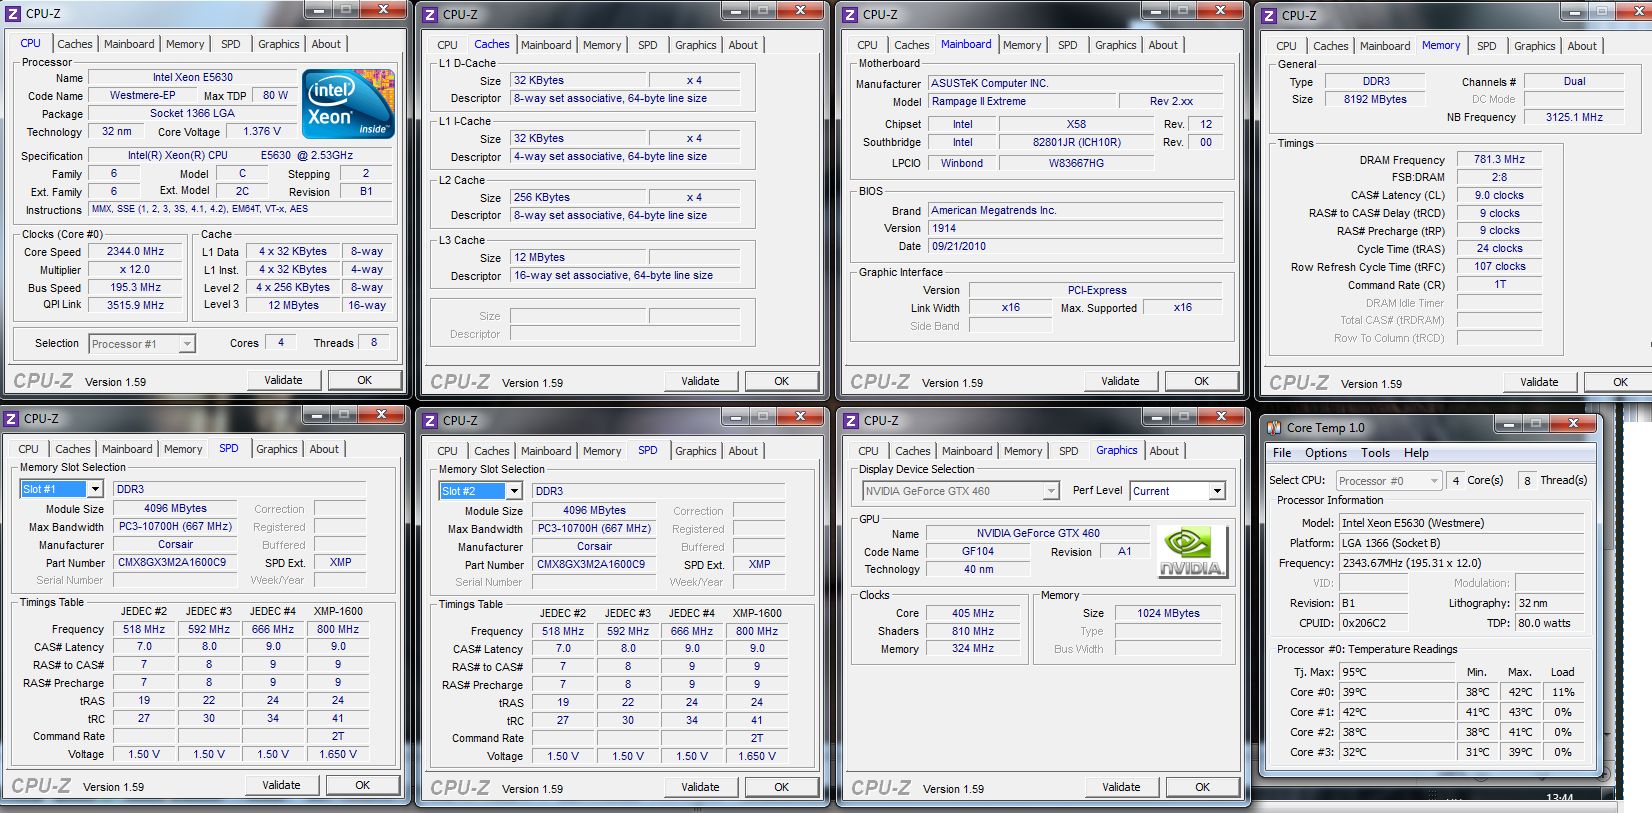Click the CPU-Z title icon of the Slot #2 SPD window
The image size is (1652, 813).
(431, 421)
